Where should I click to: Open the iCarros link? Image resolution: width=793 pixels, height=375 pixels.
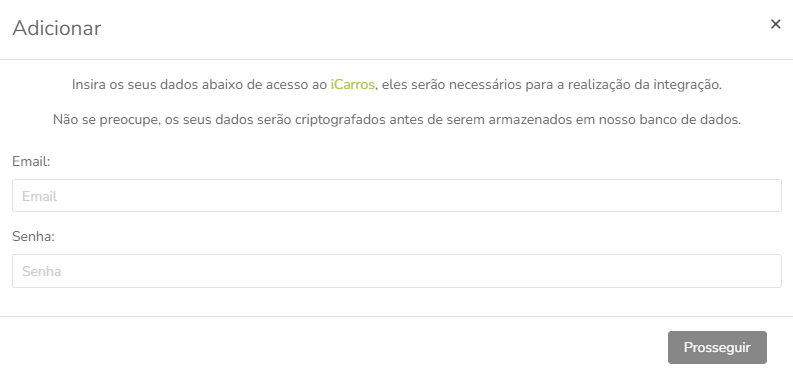pos(353,85)
